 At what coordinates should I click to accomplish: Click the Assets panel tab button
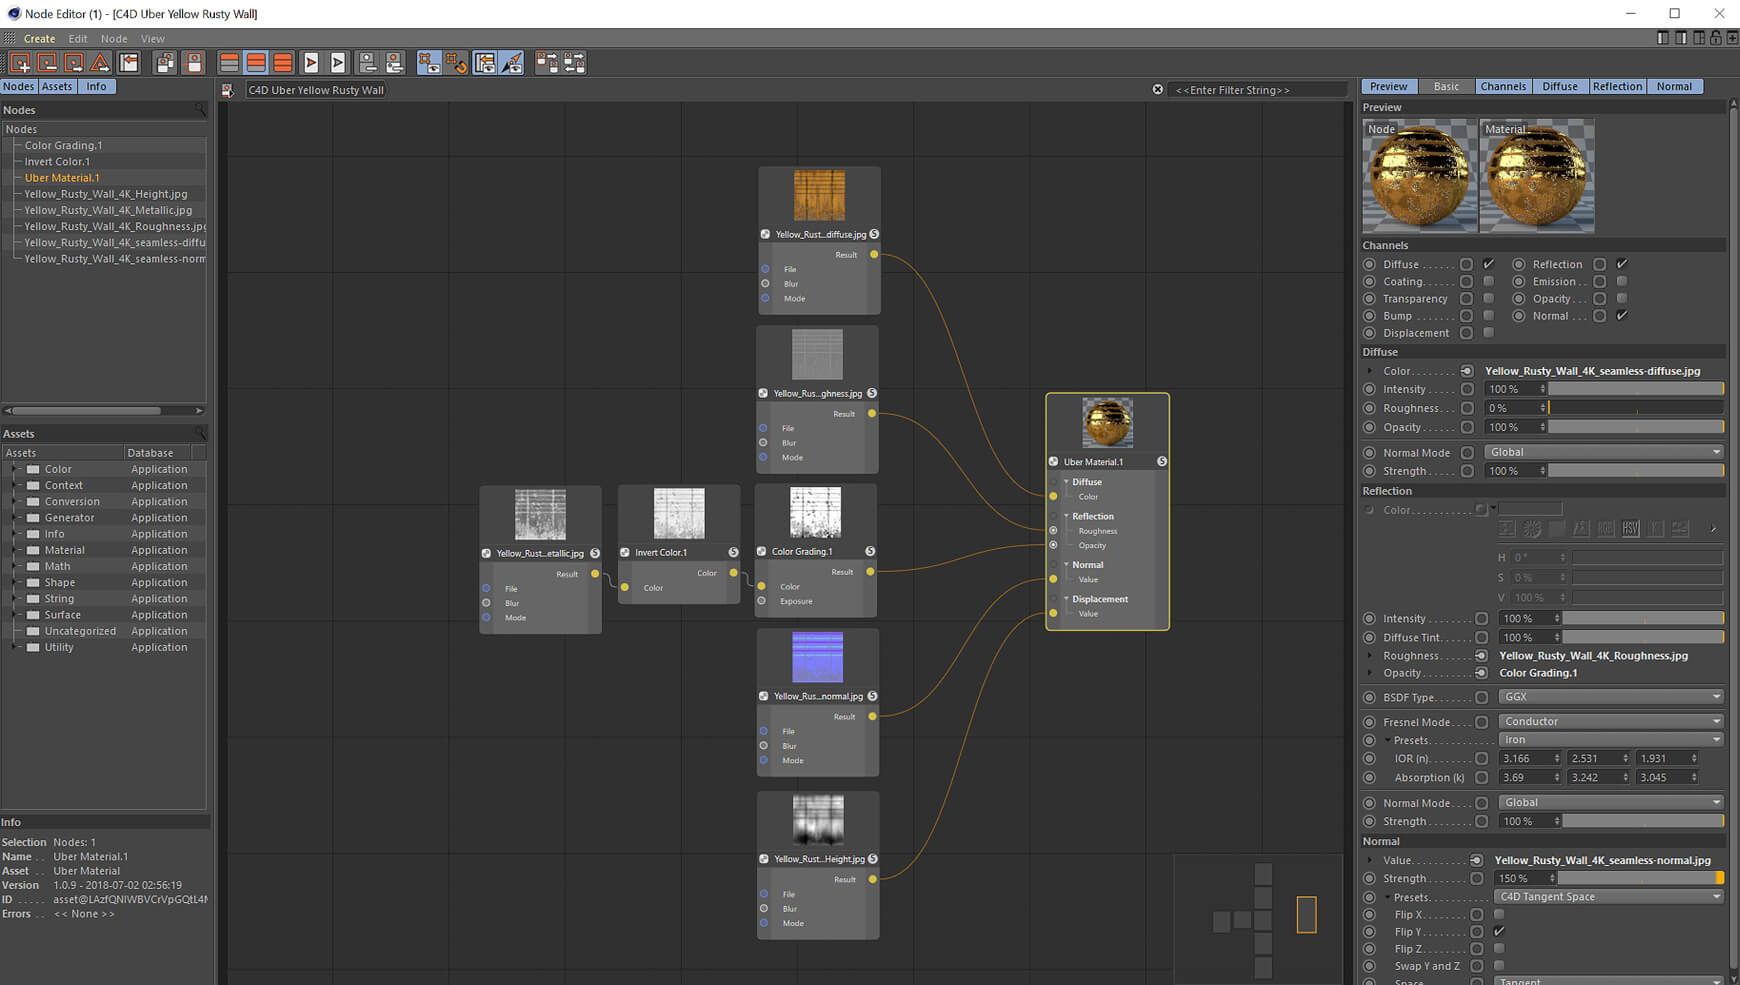57,87
